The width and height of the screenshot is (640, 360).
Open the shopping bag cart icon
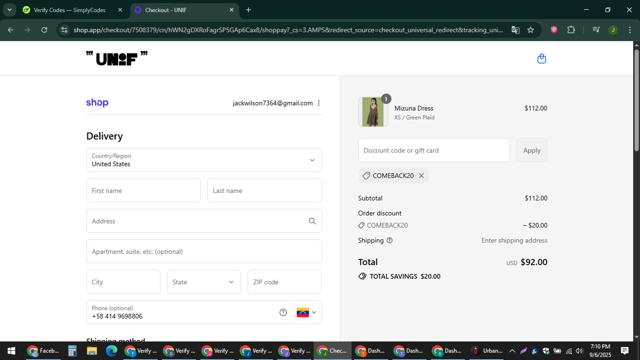(x=541, y=59)
